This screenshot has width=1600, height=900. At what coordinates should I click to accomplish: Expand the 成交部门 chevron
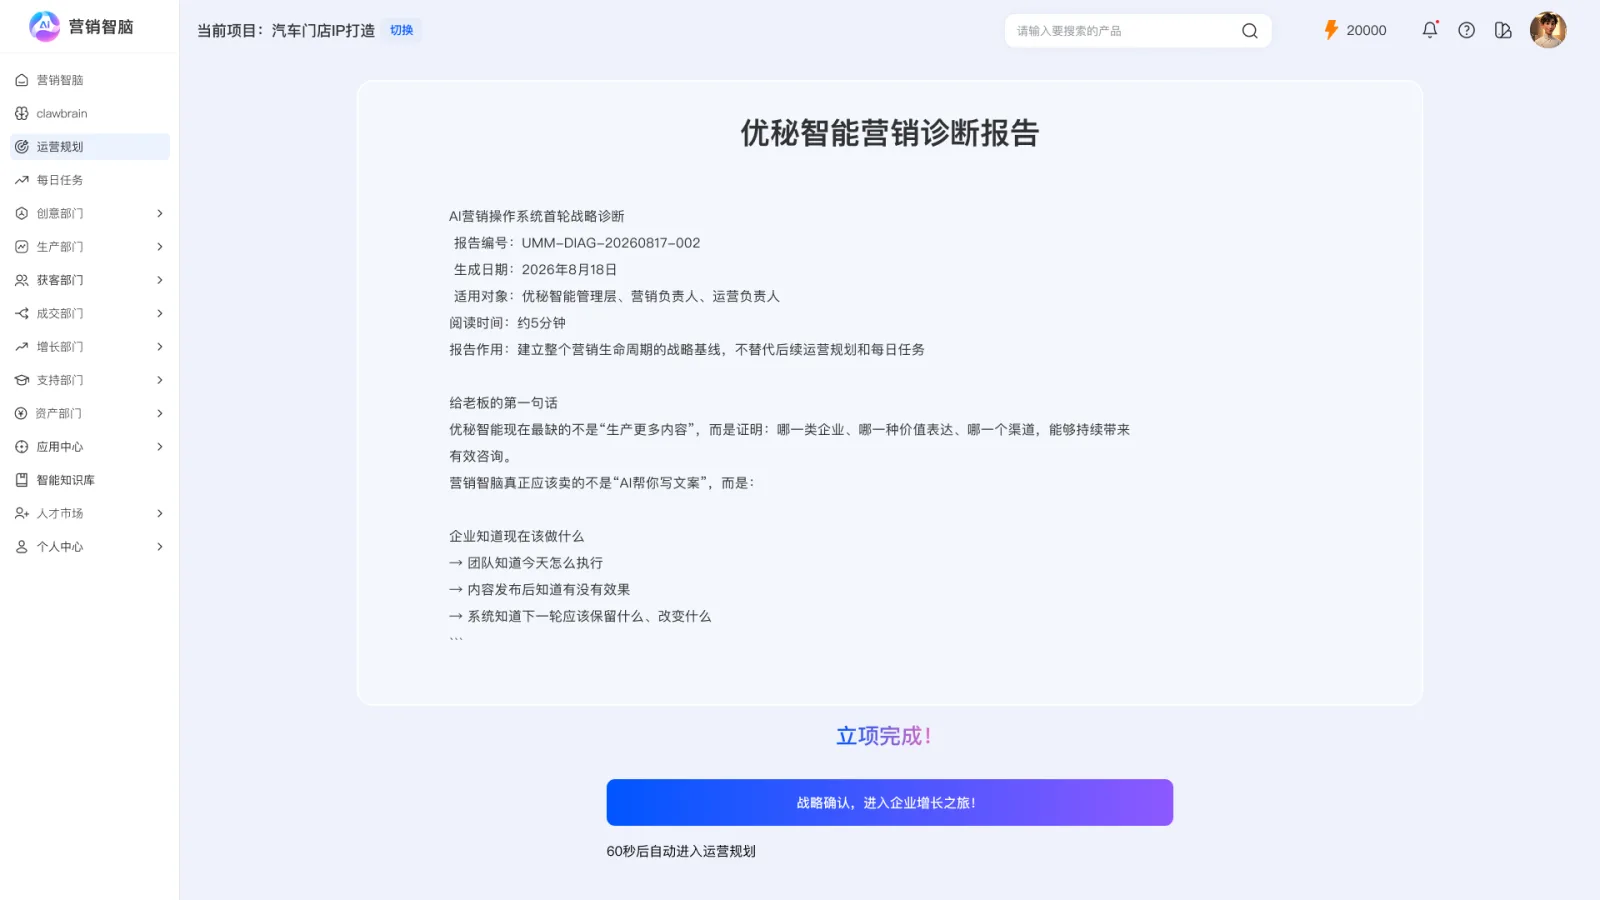click(160, 313)
